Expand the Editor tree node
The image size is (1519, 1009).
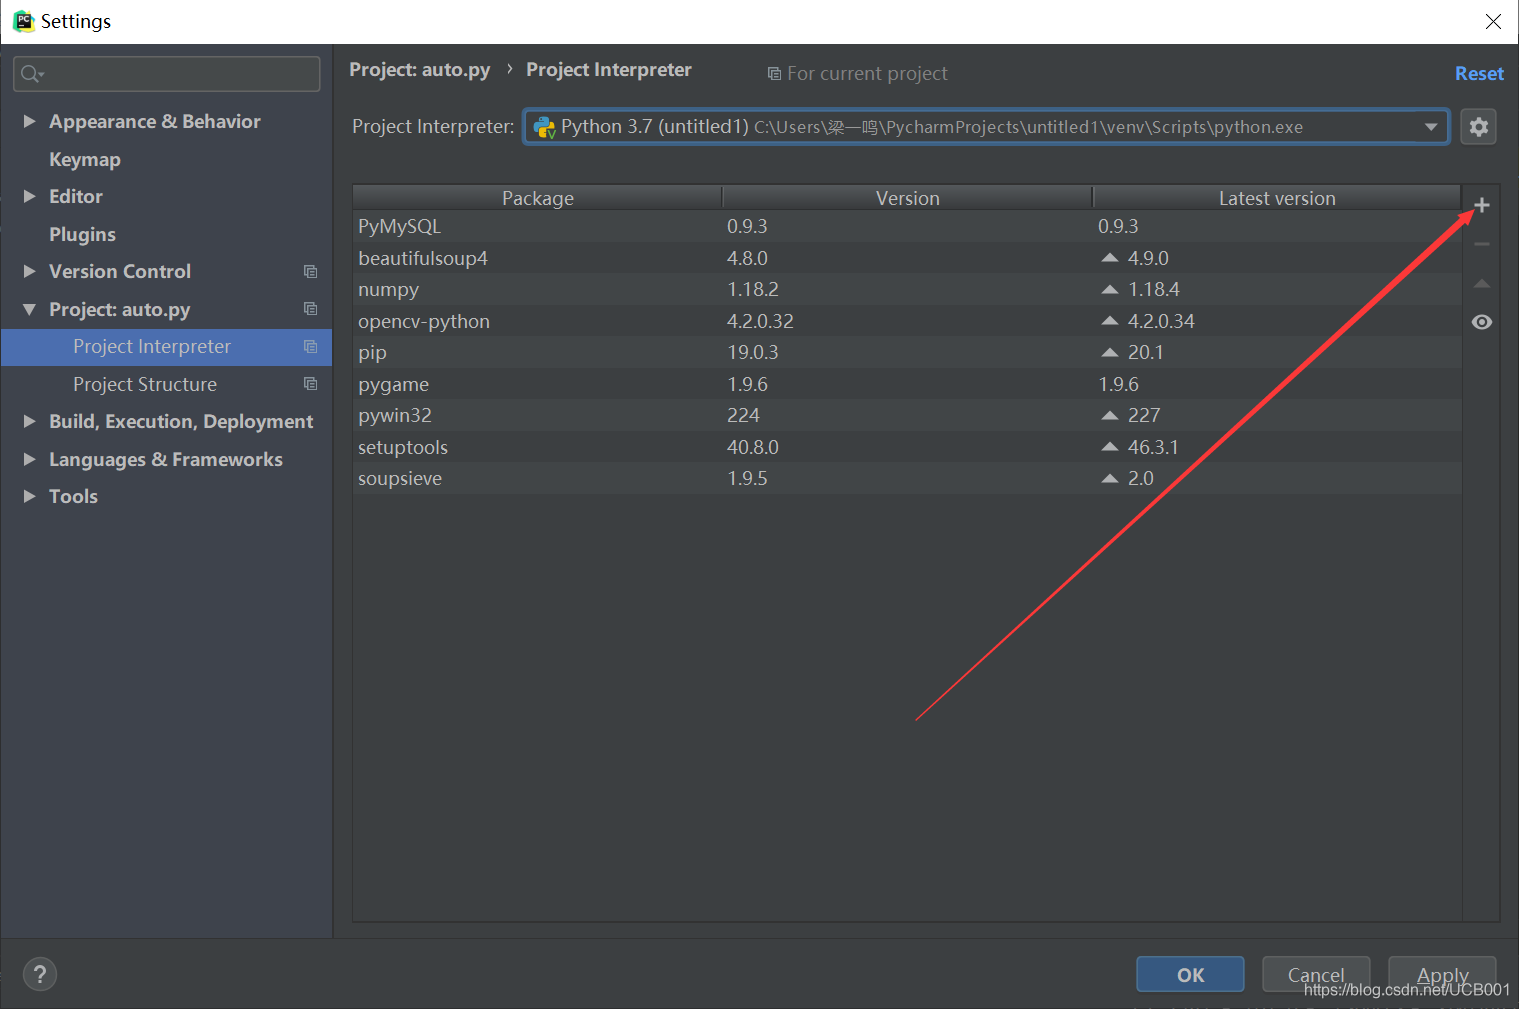[x=29, y=196]
